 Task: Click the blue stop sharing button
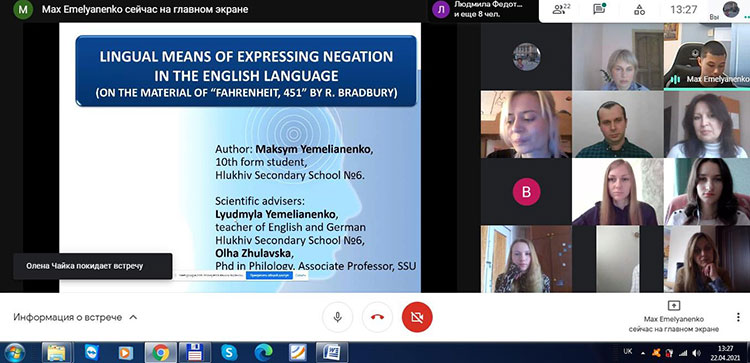[268, 275]
